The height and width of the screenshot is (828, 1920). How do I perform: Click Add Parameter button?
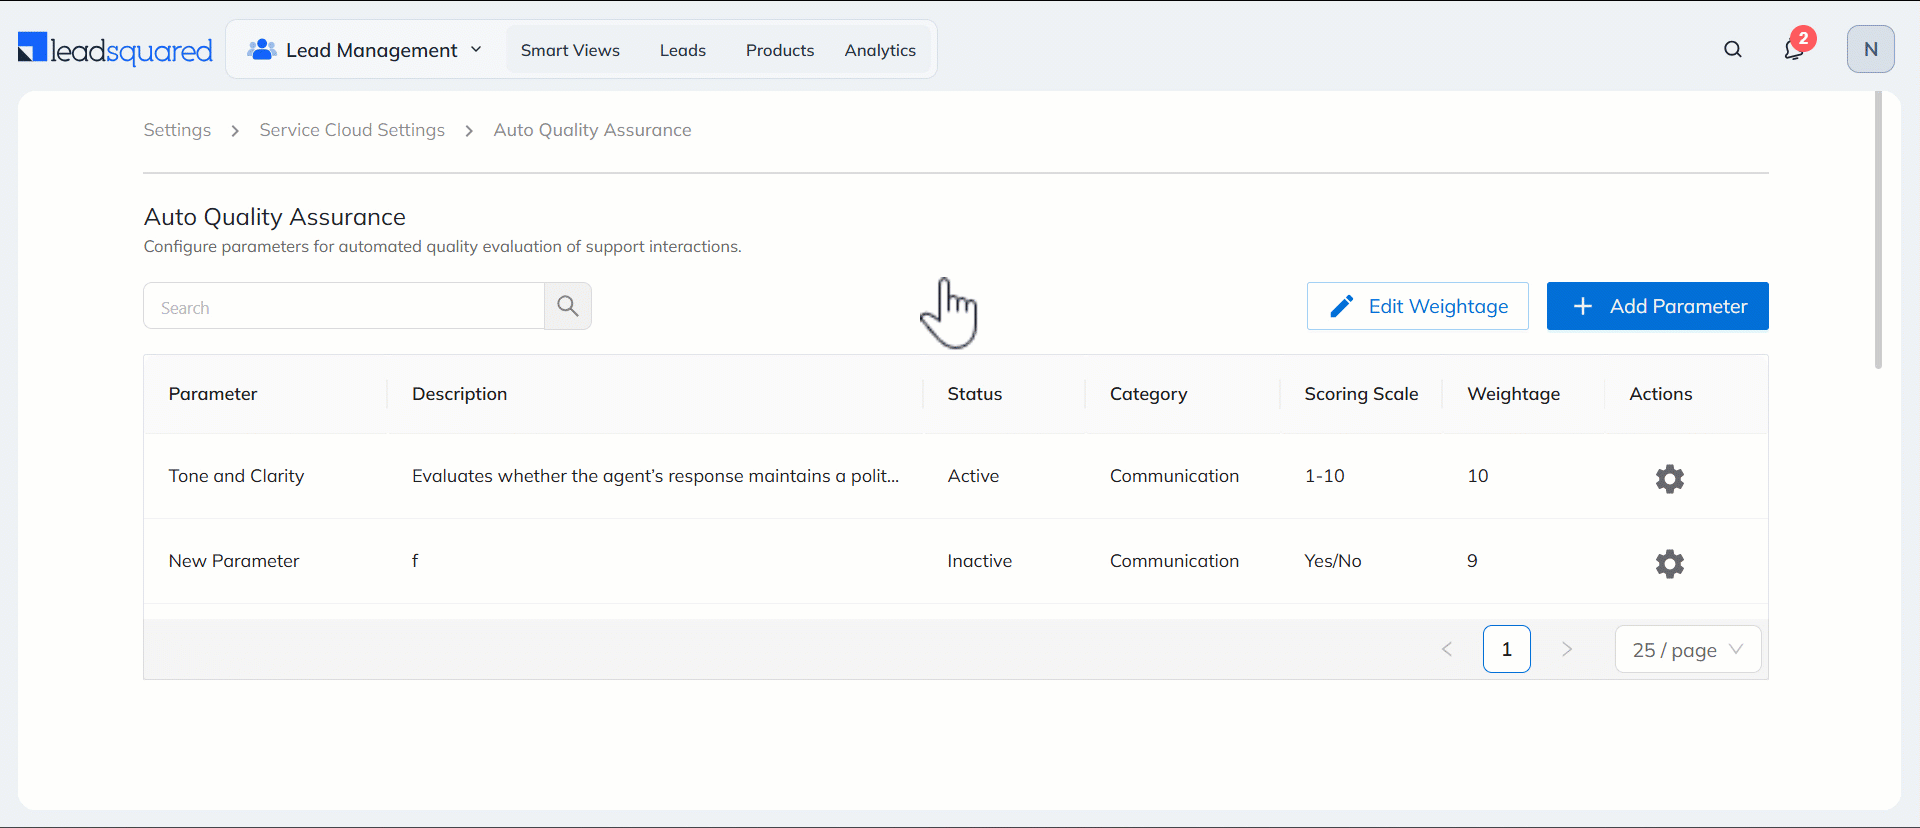1658,306
